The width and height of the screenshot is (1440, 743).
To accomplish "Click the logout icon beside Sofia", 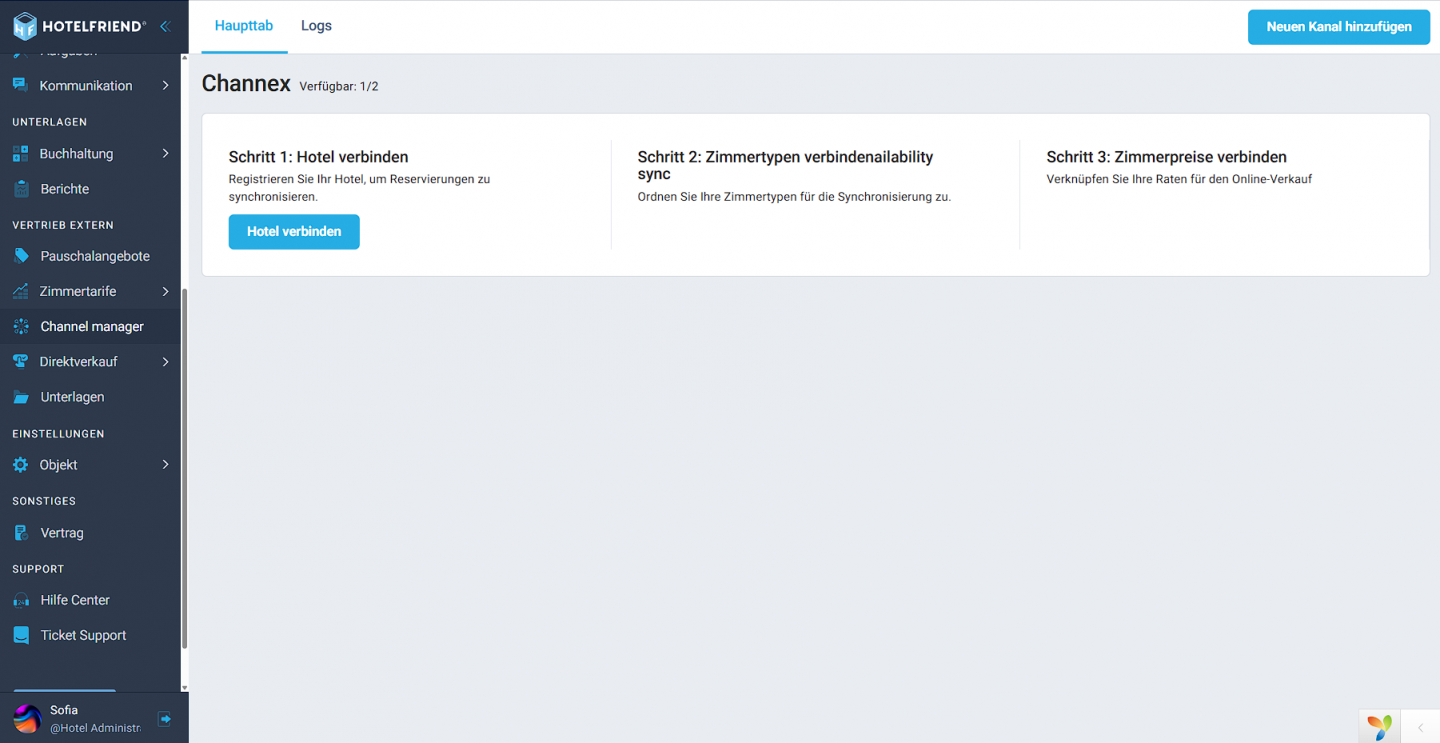I will point(165,718).
